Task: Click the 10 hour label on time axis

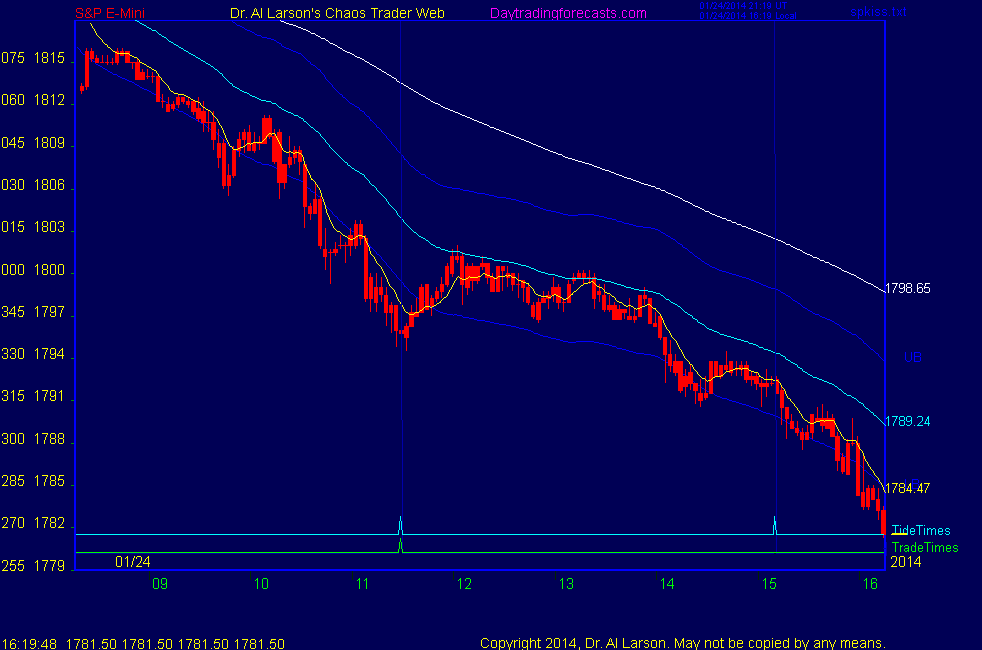Action: (x=261, y=584)
